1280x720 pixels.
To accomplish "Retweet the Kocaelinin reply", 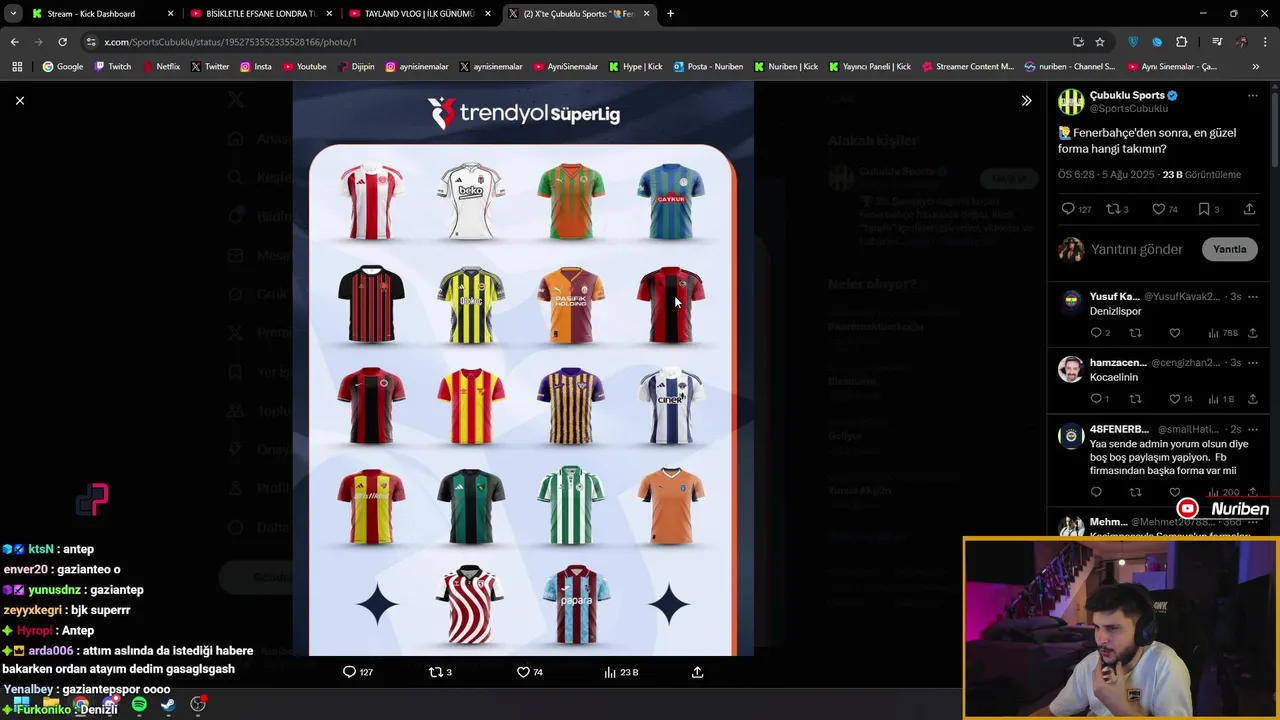I will click(1135, 399).
